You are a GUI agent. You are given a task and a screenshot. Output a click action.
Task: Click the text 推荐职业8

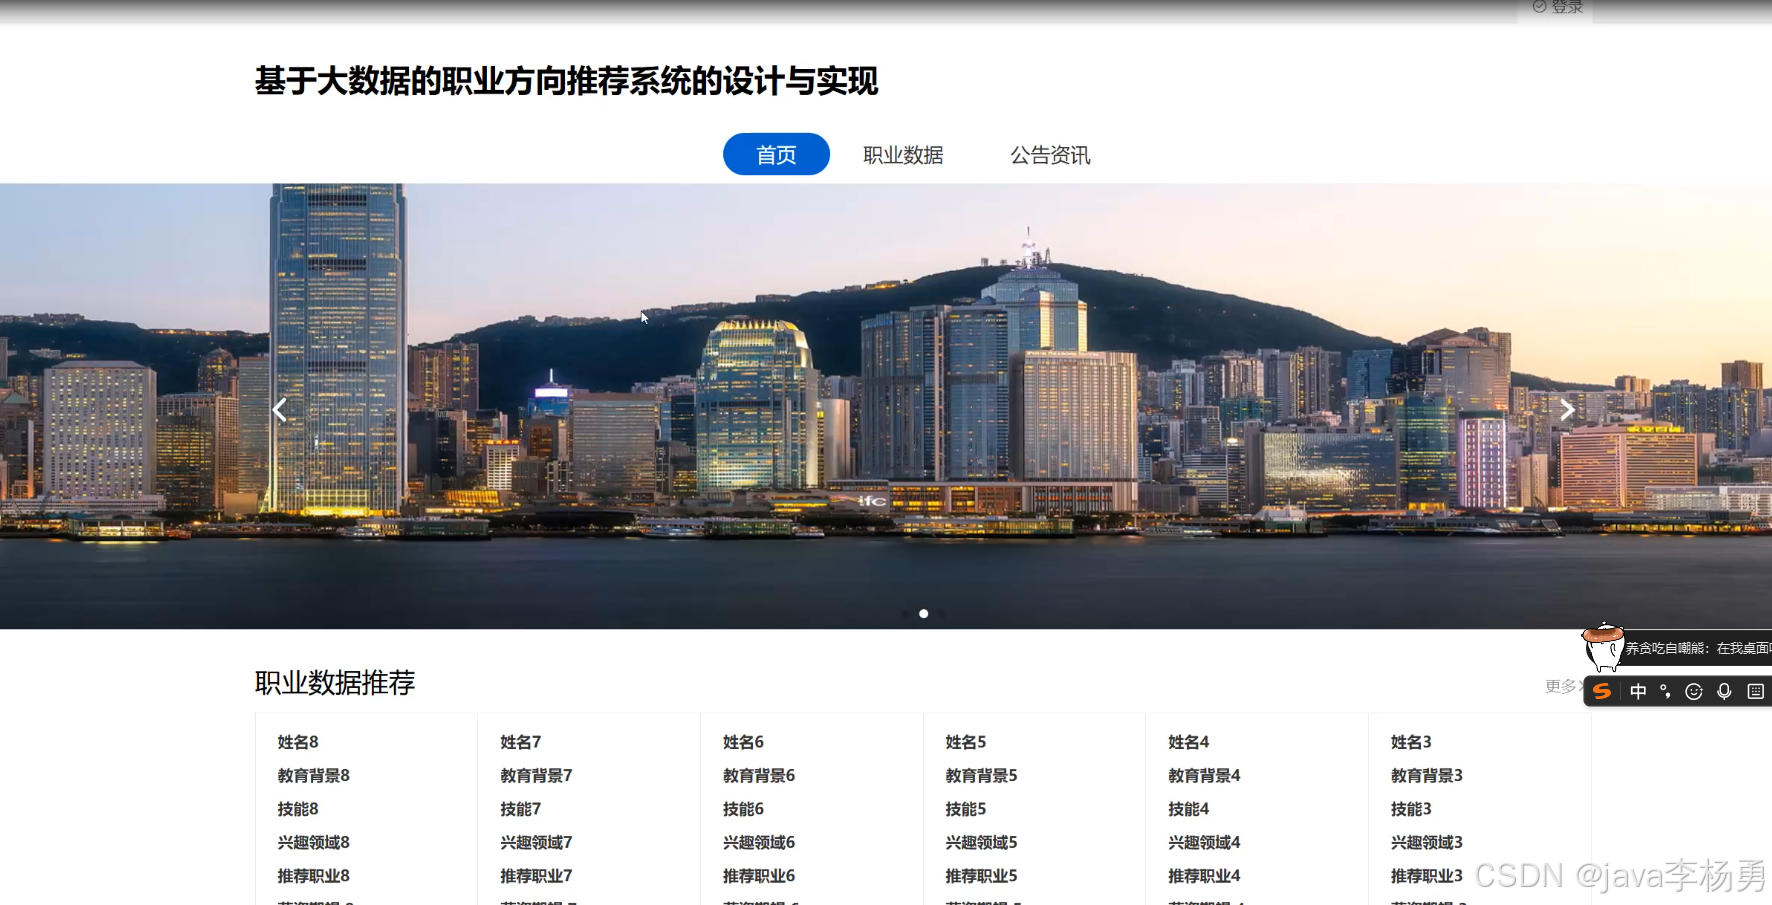pyautogui.click(x=314, y=876)
